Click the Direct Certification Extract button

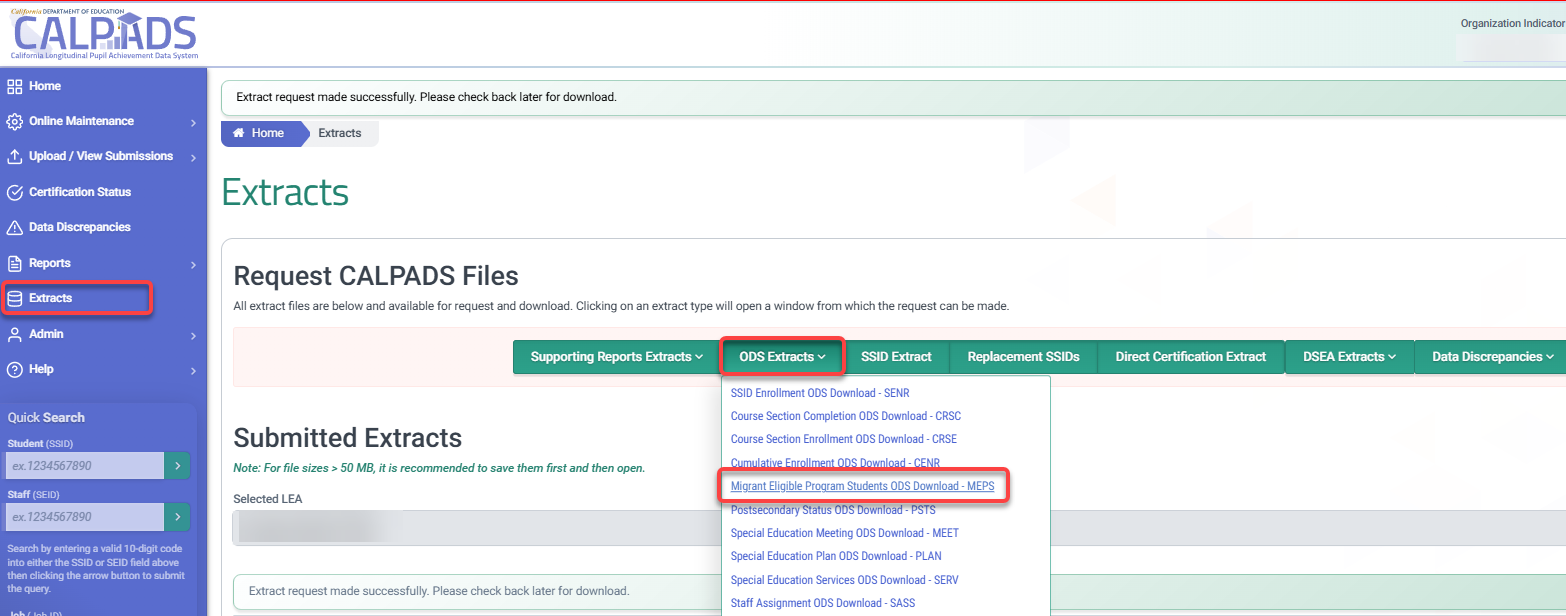1191,357
